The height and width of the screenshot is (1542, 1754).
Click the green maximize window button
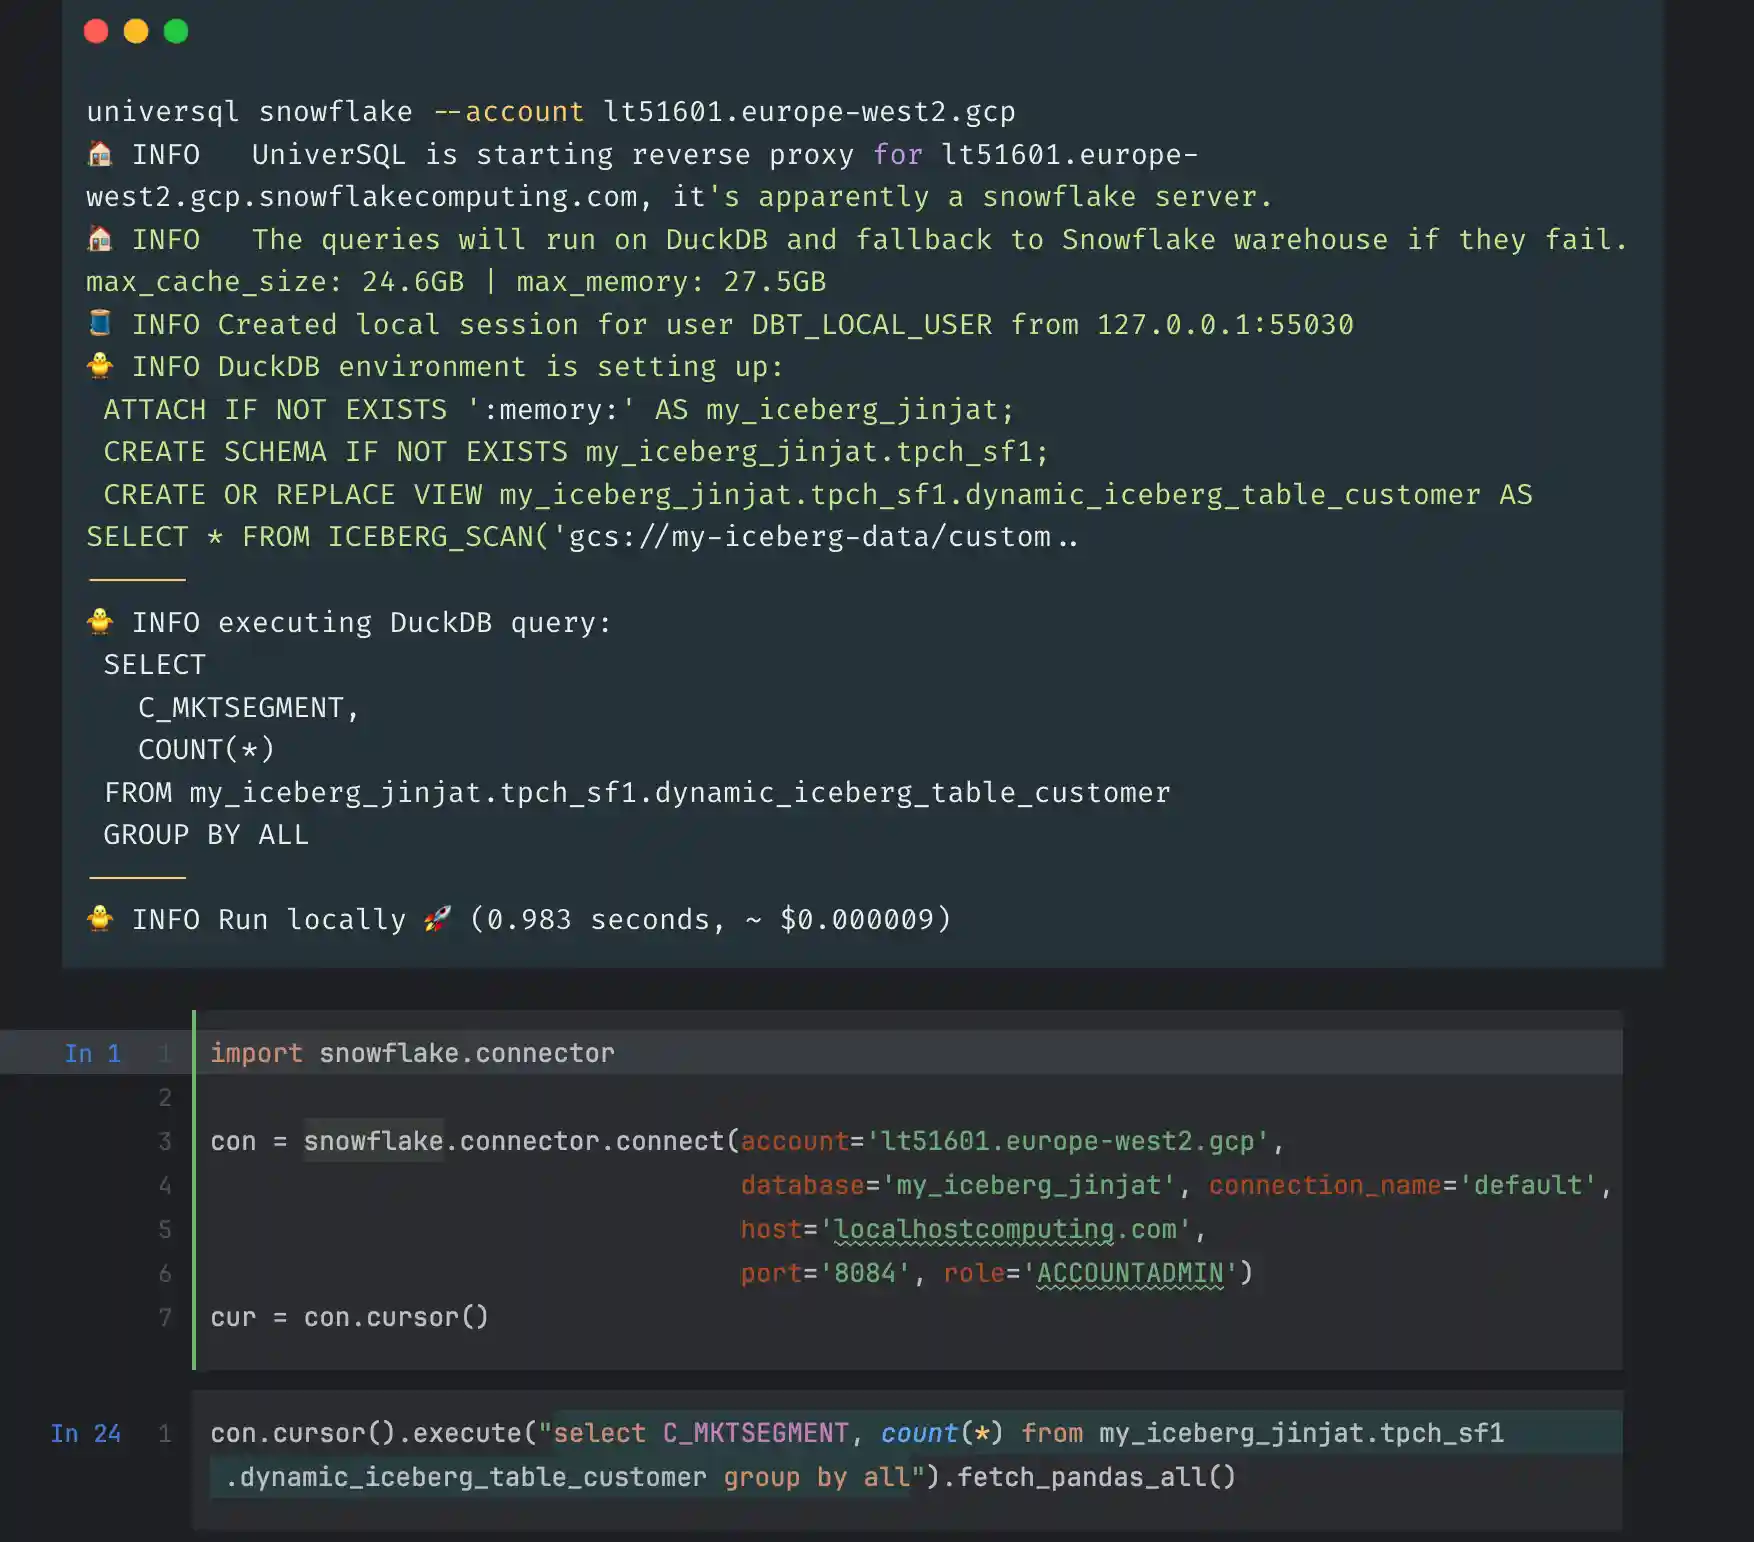pyautogui.click(x=176, y=32)
